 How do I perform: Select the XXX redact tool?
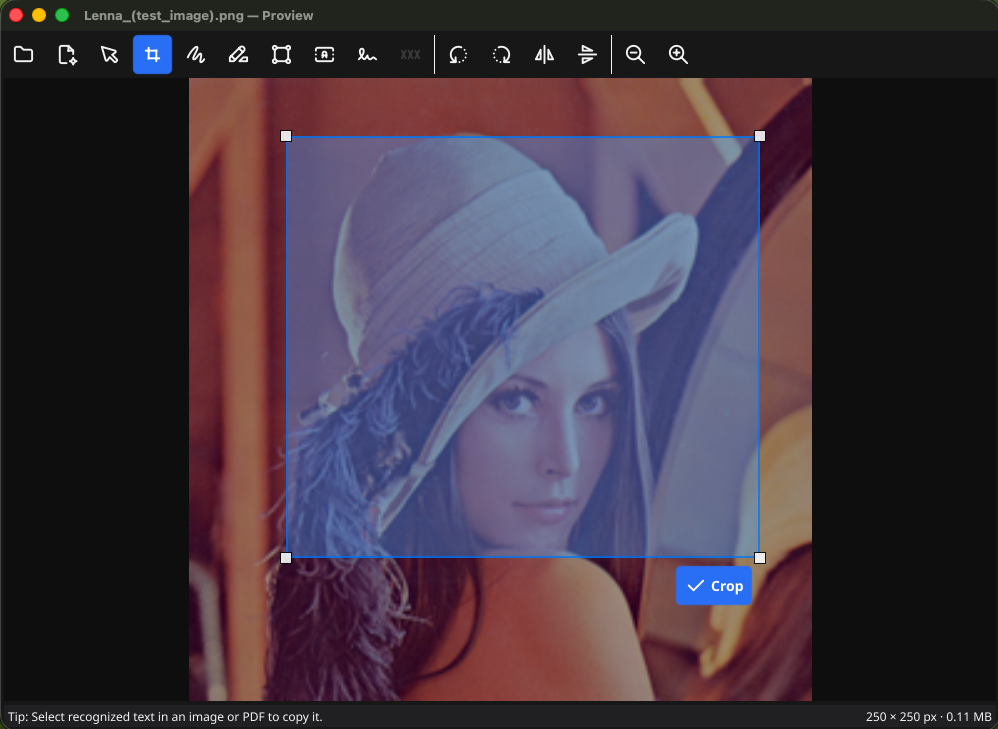coord(410,55)
